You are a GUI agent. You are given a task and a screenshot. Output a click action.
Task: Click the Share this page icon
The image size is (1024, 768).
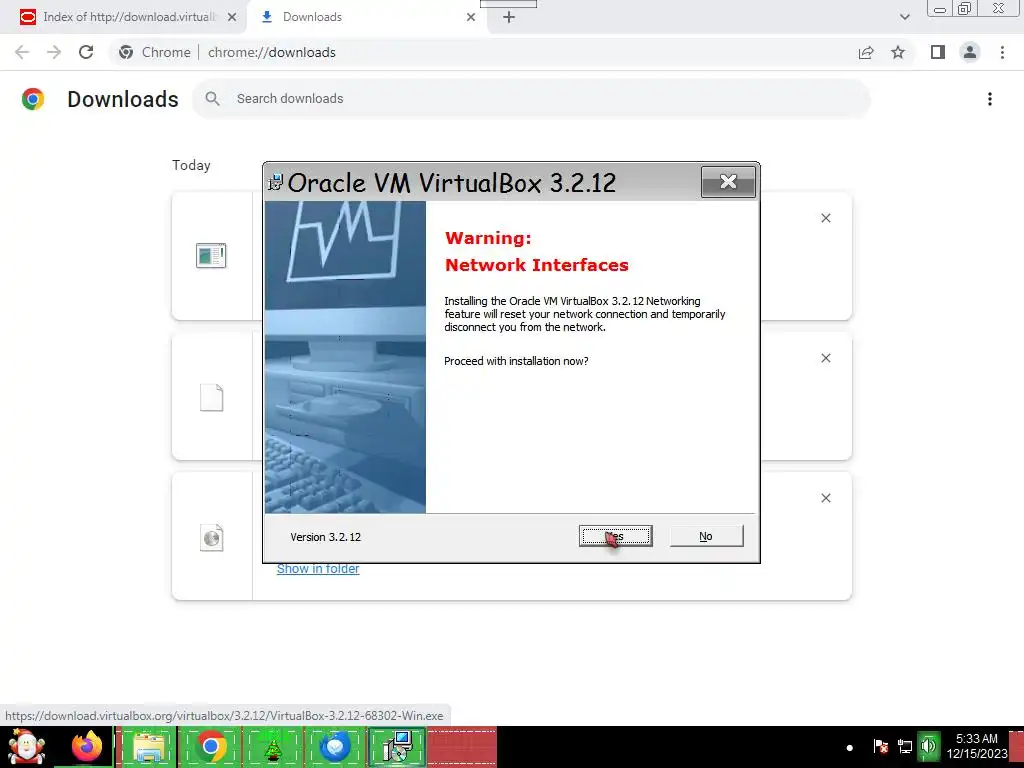tap(866, 52)
